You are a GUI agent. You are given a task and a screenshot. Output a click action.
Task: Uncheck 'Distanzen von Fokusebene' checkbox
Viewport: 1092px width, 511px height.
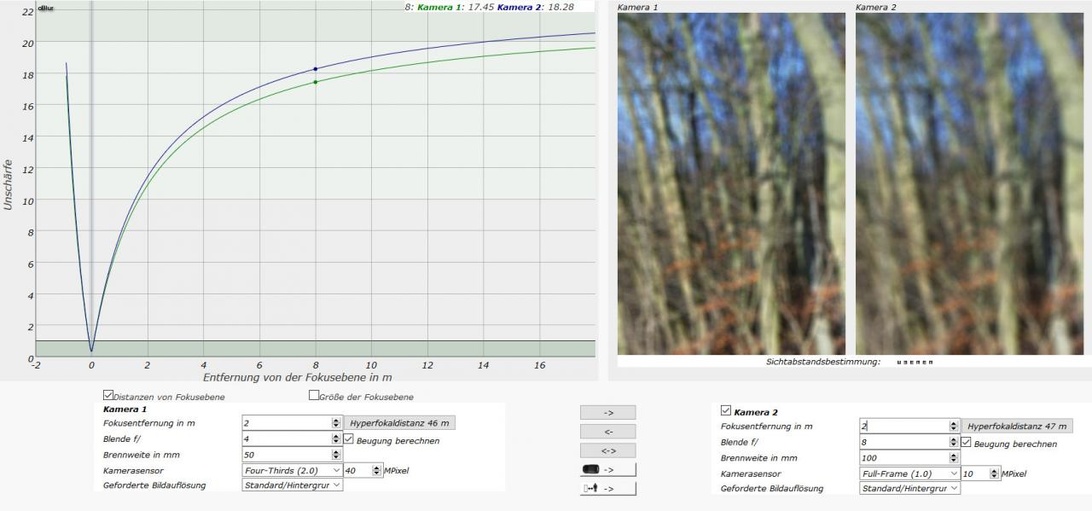109,396
